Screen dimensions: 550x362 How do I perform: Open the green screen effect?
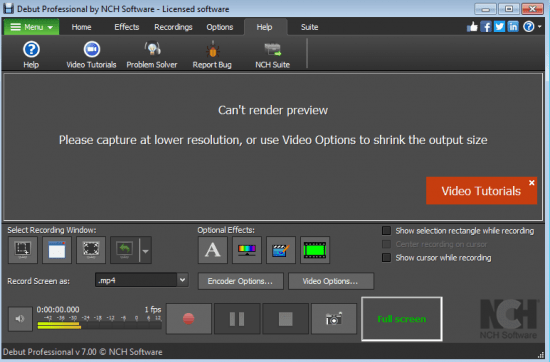coord(315,250)
